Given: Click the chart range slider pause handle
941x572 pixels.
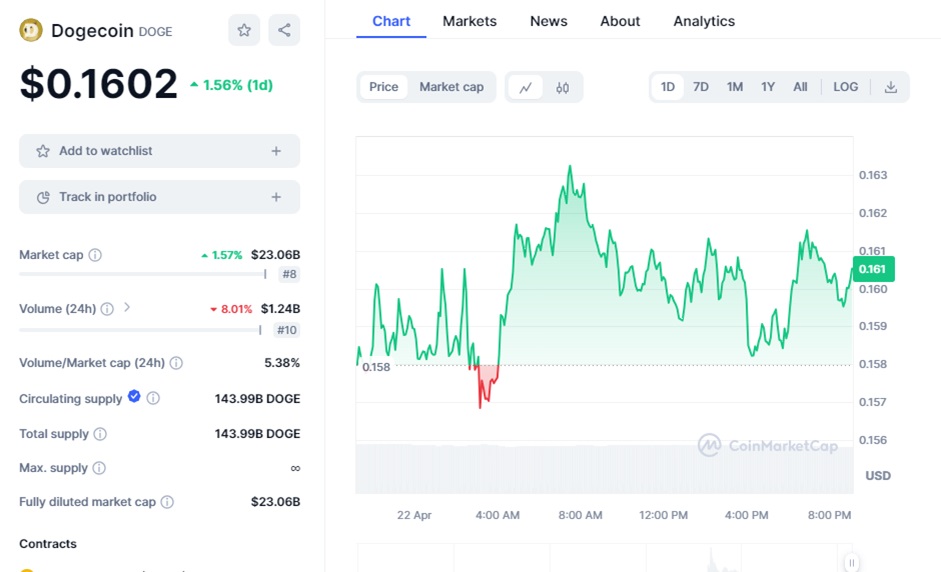Looking at the screenshot, I should point(851,562).
